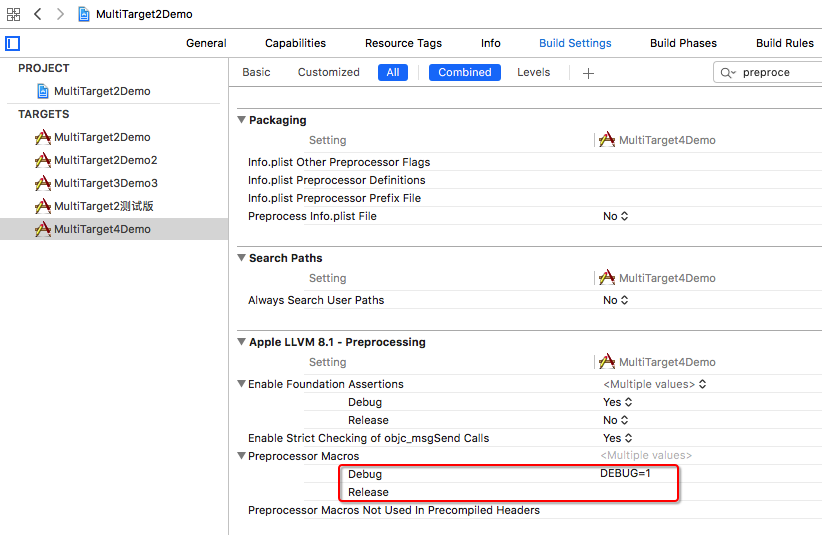Go forward with the right chevron arrow
Viewport: 822px width, 535px height.
[60, 14]
